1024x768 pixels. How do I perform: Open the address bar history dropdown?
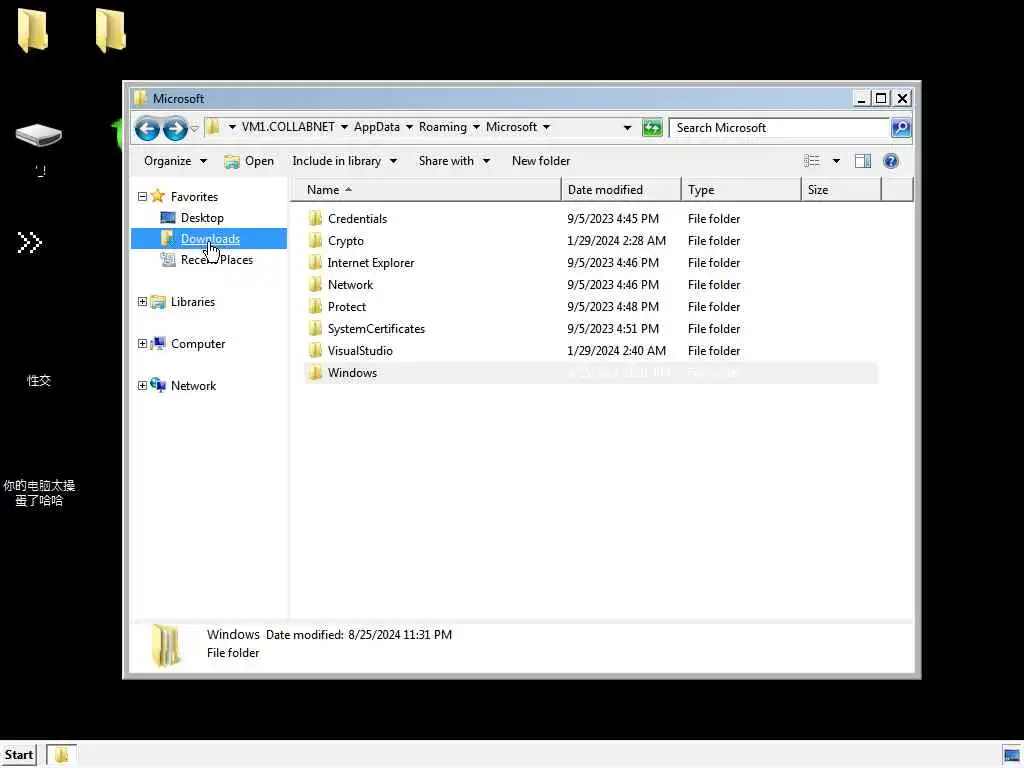pyautogui.click(x=628, y=127)
